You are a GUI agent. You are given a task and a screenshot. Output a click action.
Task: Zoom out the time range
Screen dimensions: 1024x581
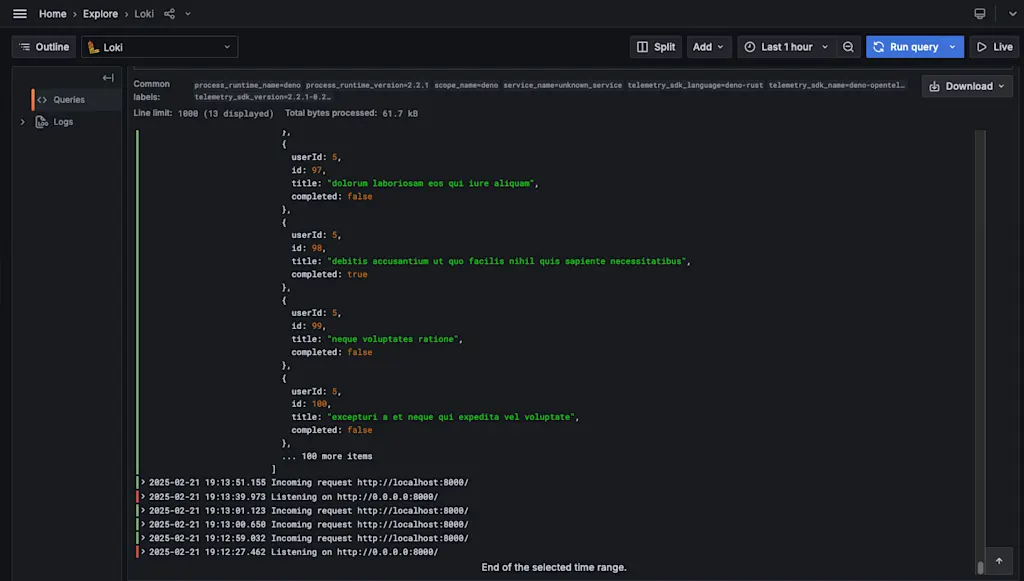point(848,47)
